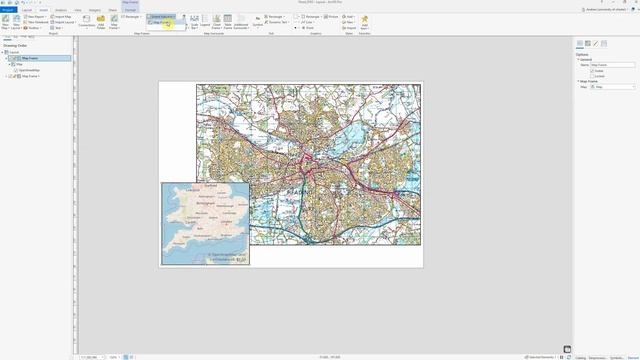Click the Additional Surrounds icon
Image resolution: width=640 pixels, height=360 pixels.
[241, 22]
